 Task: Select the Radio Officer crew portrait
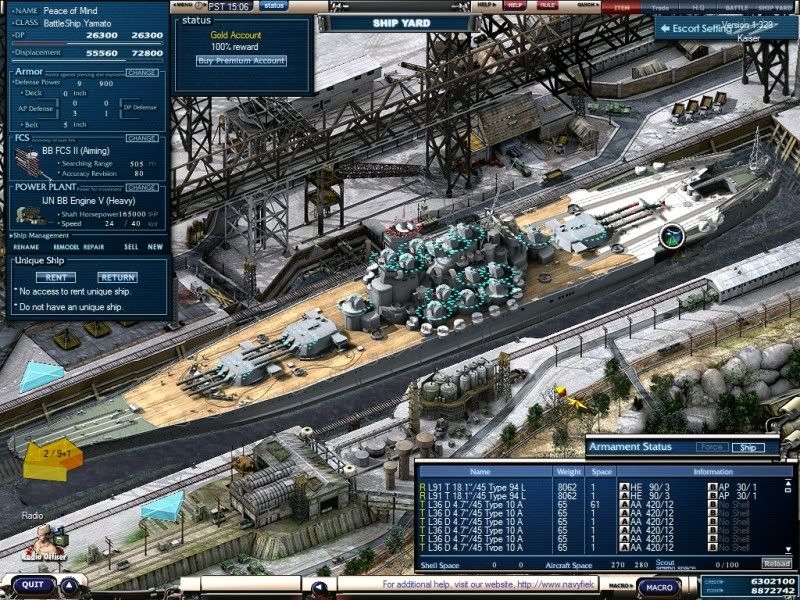click(46, 542)
